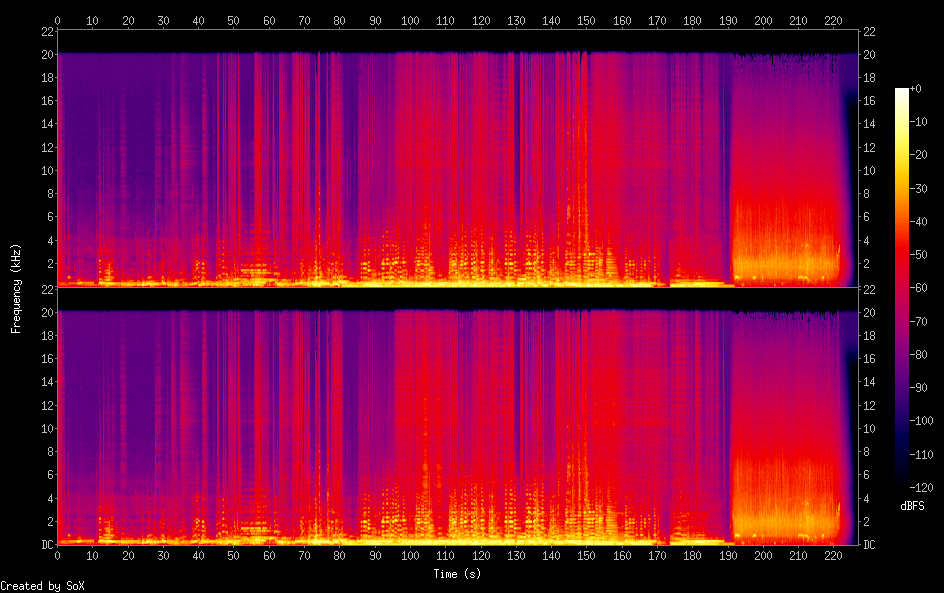
Task: Click the lower channel spectrogram plot
Action: pos(458,417)
